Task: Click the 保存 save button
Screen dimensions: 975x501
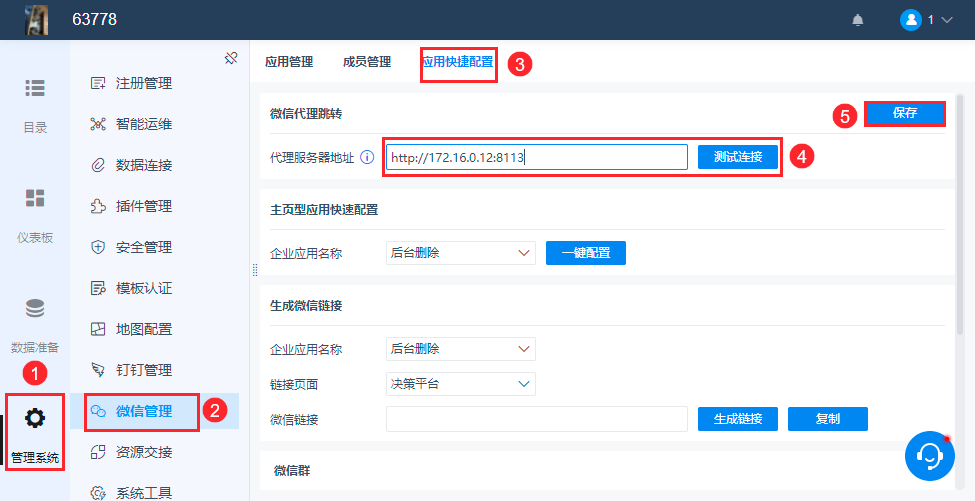Action: pyautogui.click(x=905, y=113)
